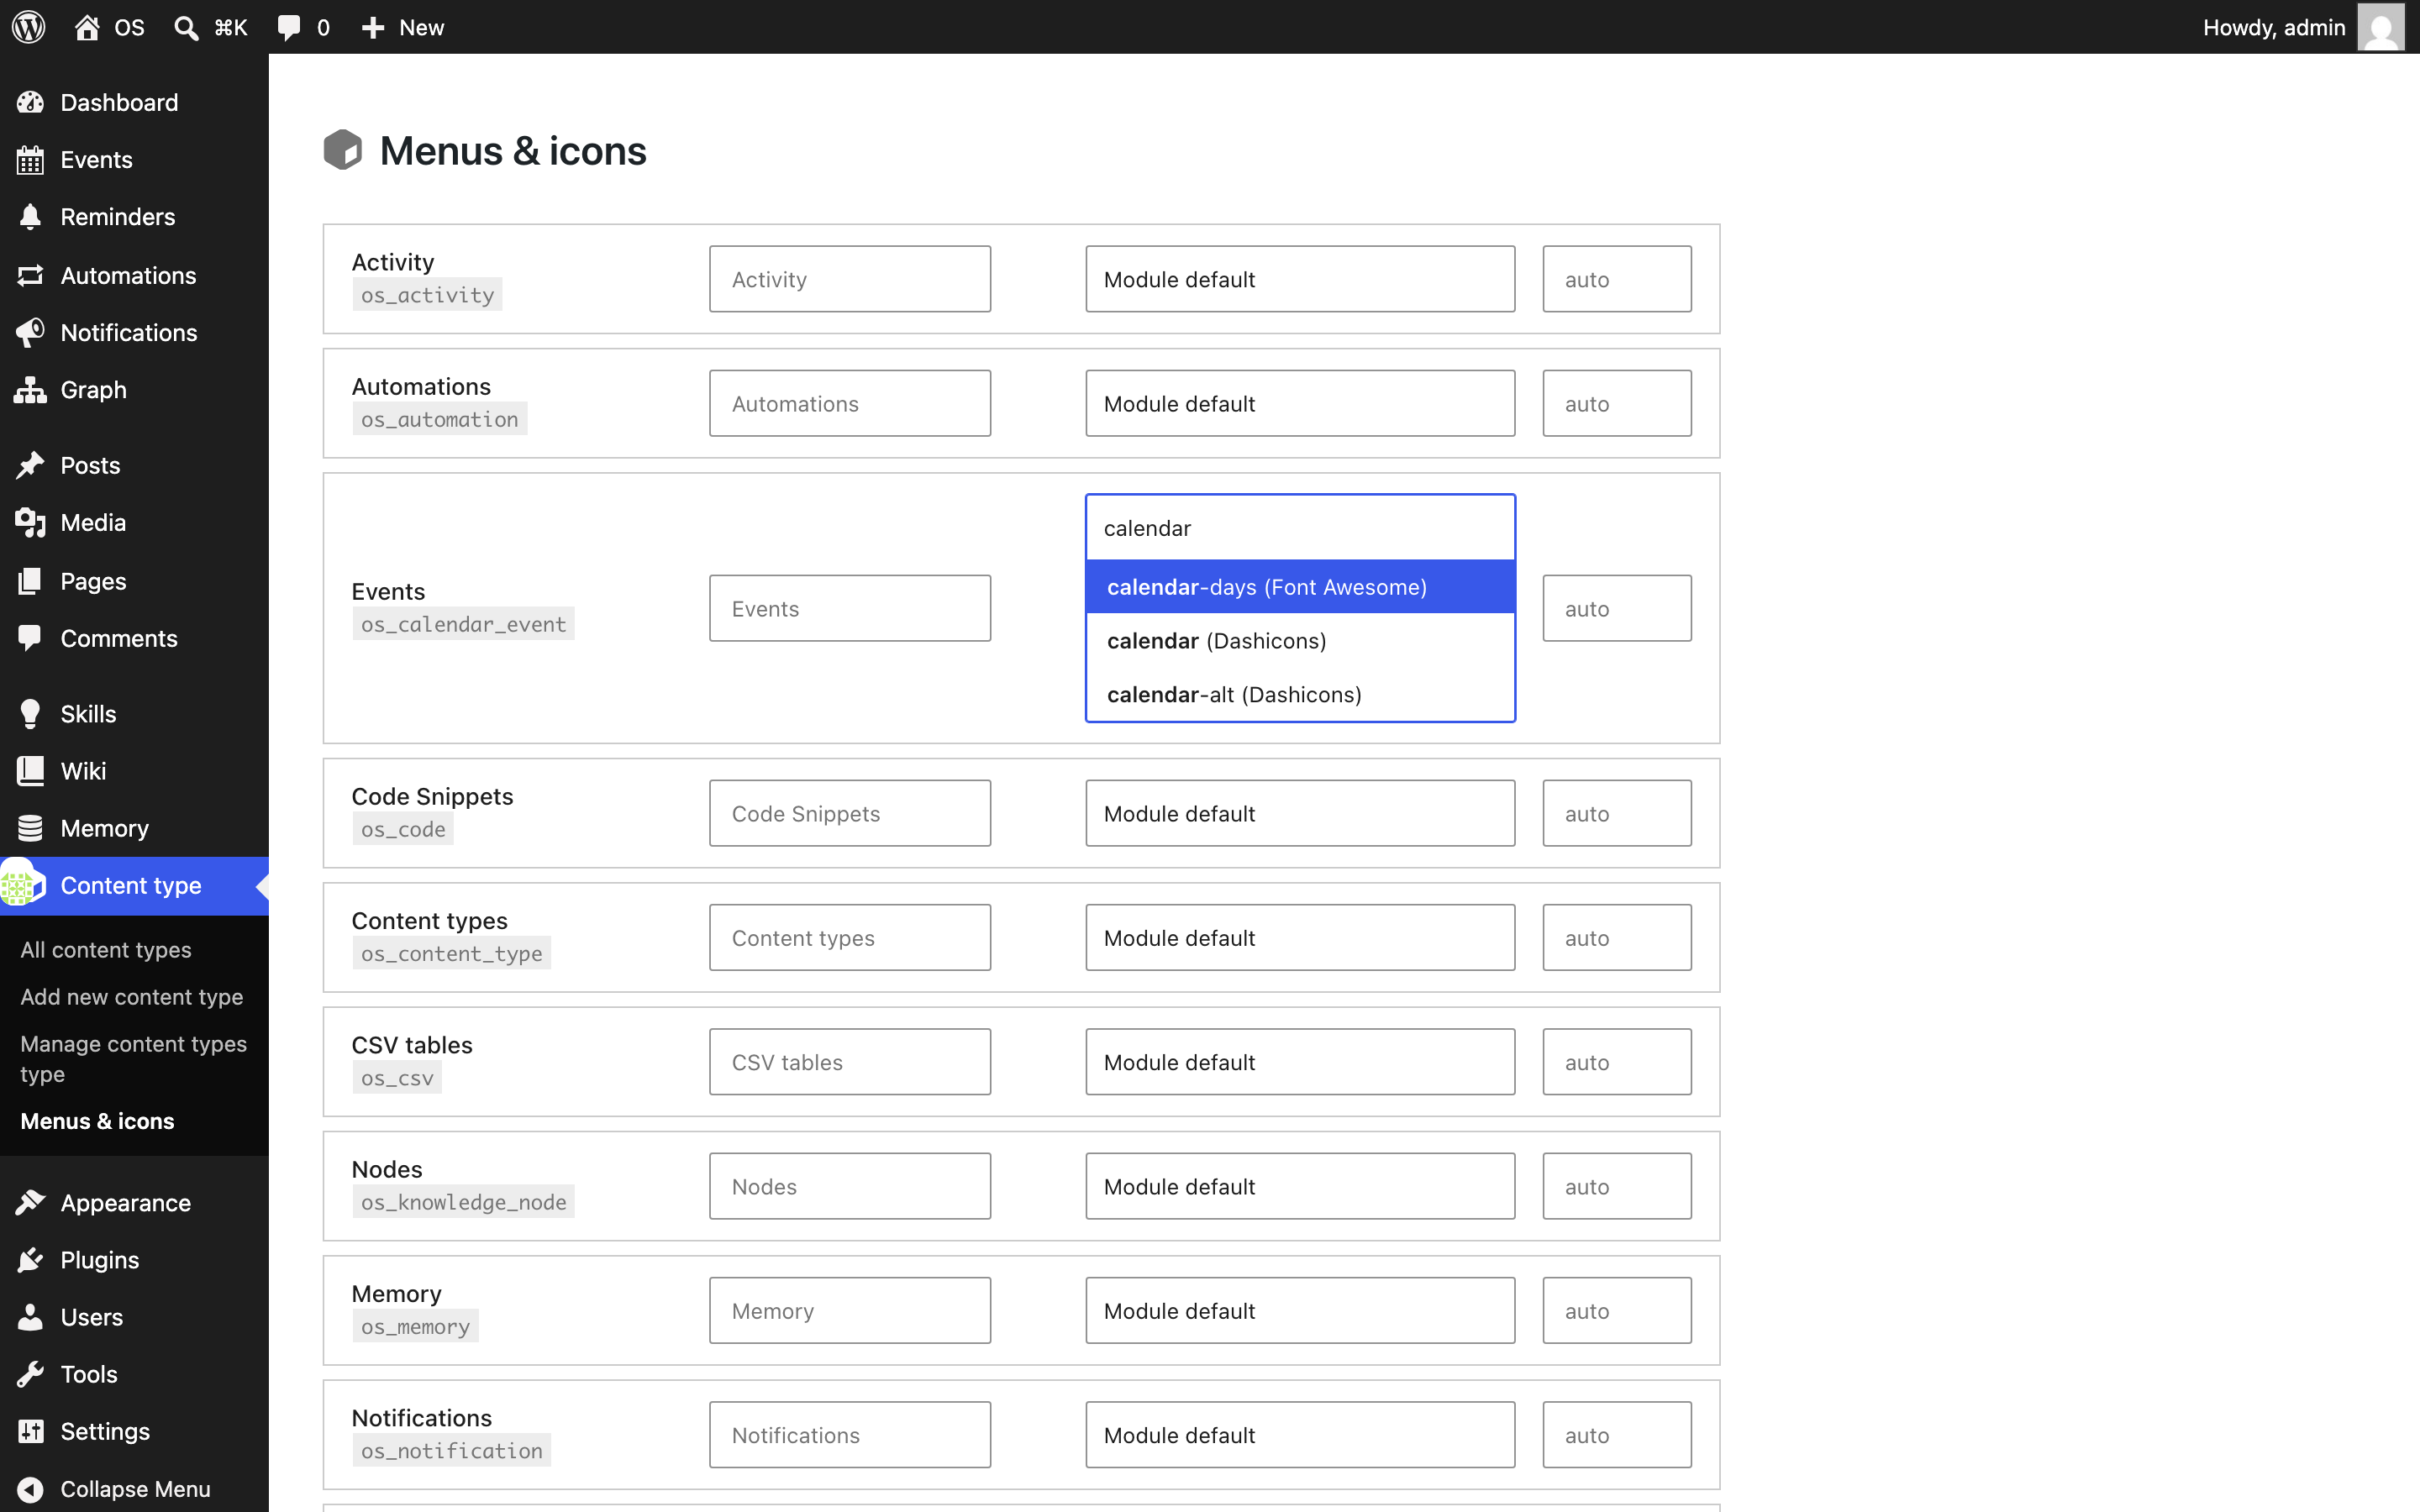Viewport: 2420px width, 1512px height.
Task: Open Add new content type link
Action: [x=132, y=997]
